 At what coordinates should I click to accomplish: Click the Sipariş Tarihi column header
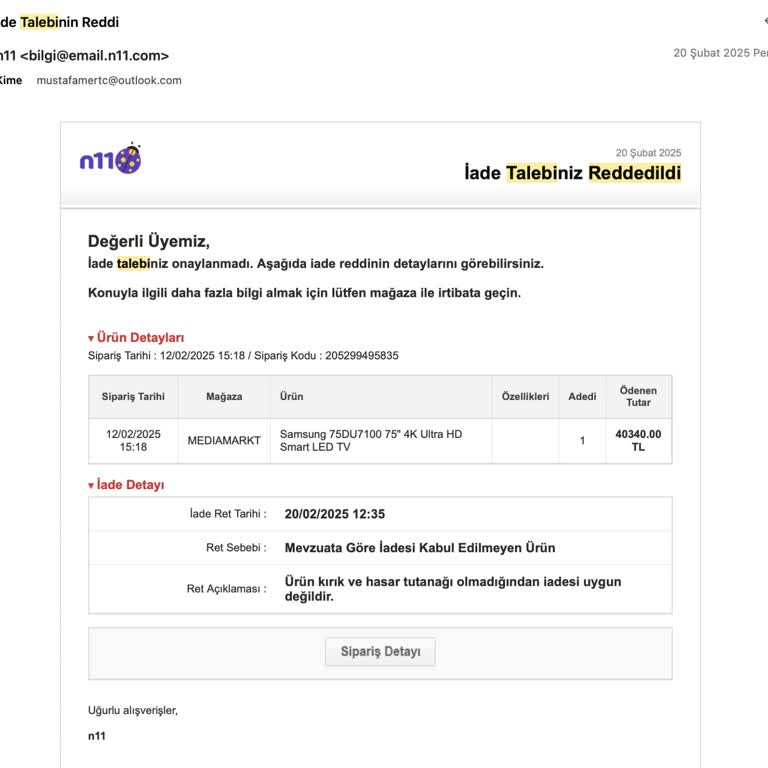pyautogui.click(x=133, y=397)
